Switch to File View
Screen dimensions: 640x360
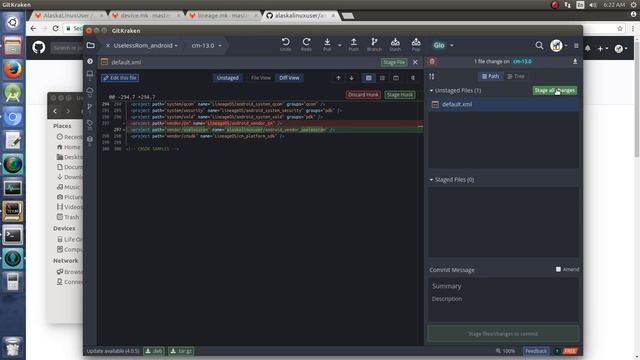pyautogui.click(x=261, y=78)
